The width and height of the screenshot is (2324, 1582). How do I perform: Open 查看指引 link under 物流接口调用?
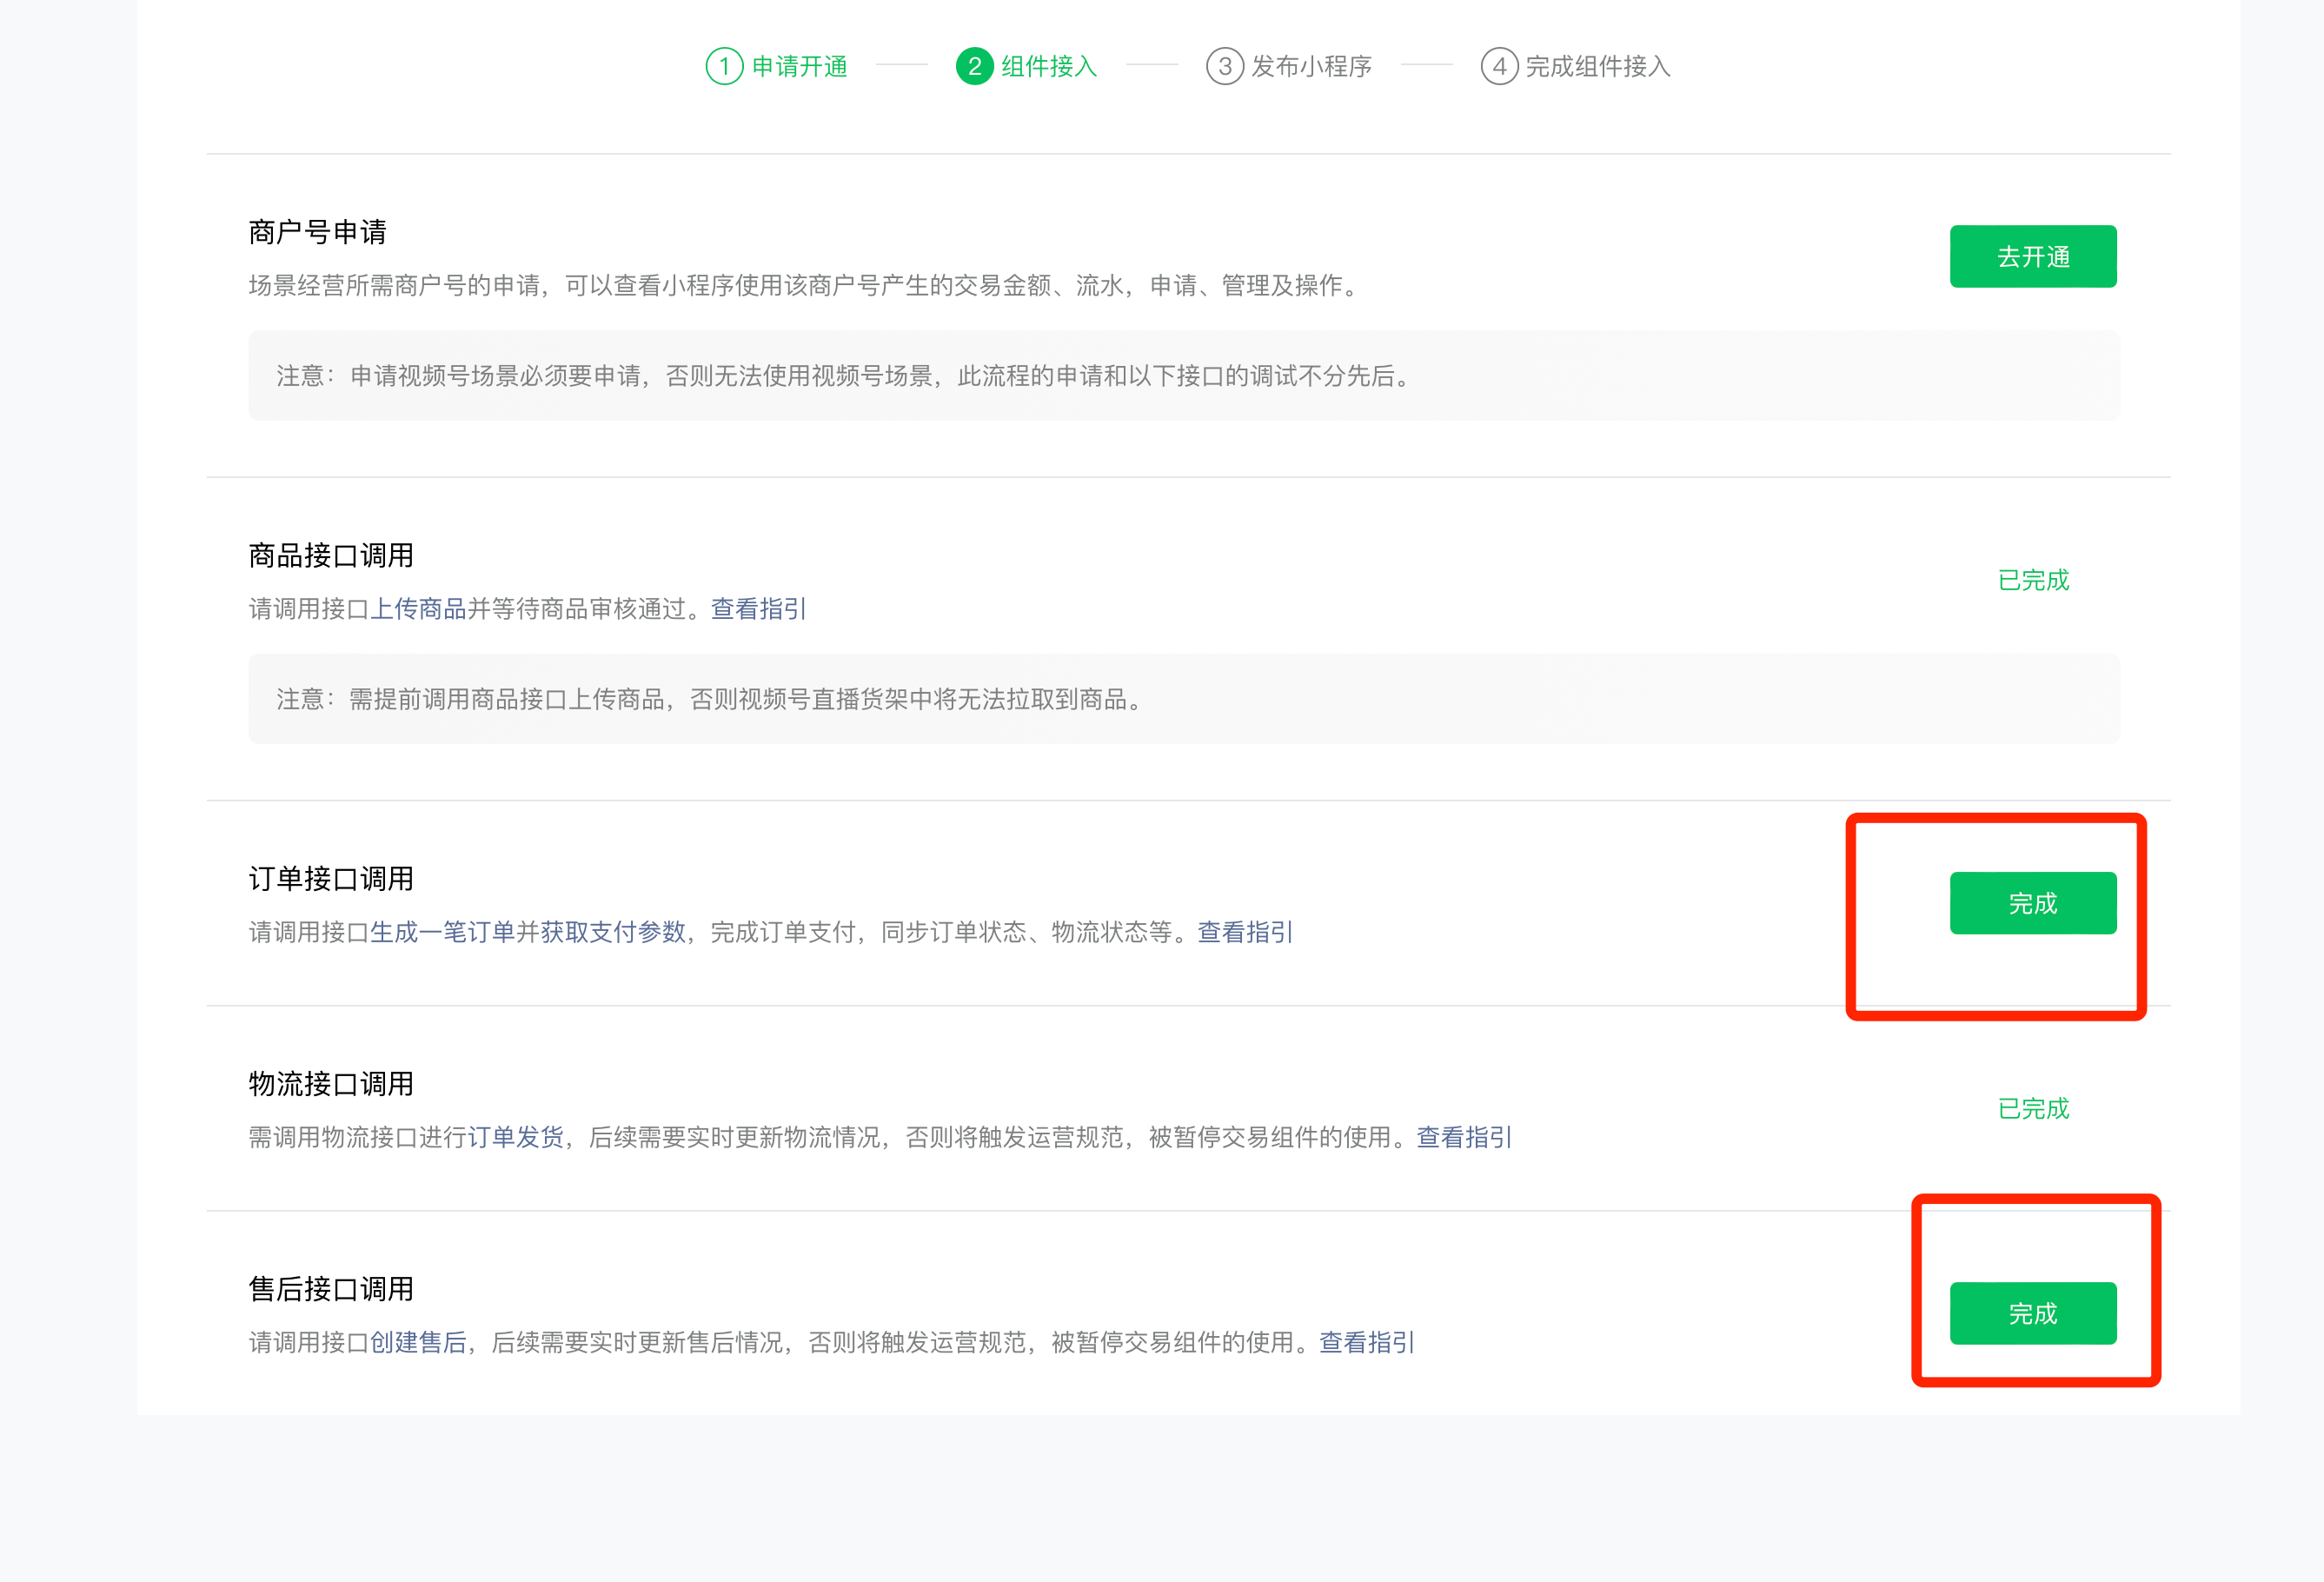[x=1464, y=1137]
